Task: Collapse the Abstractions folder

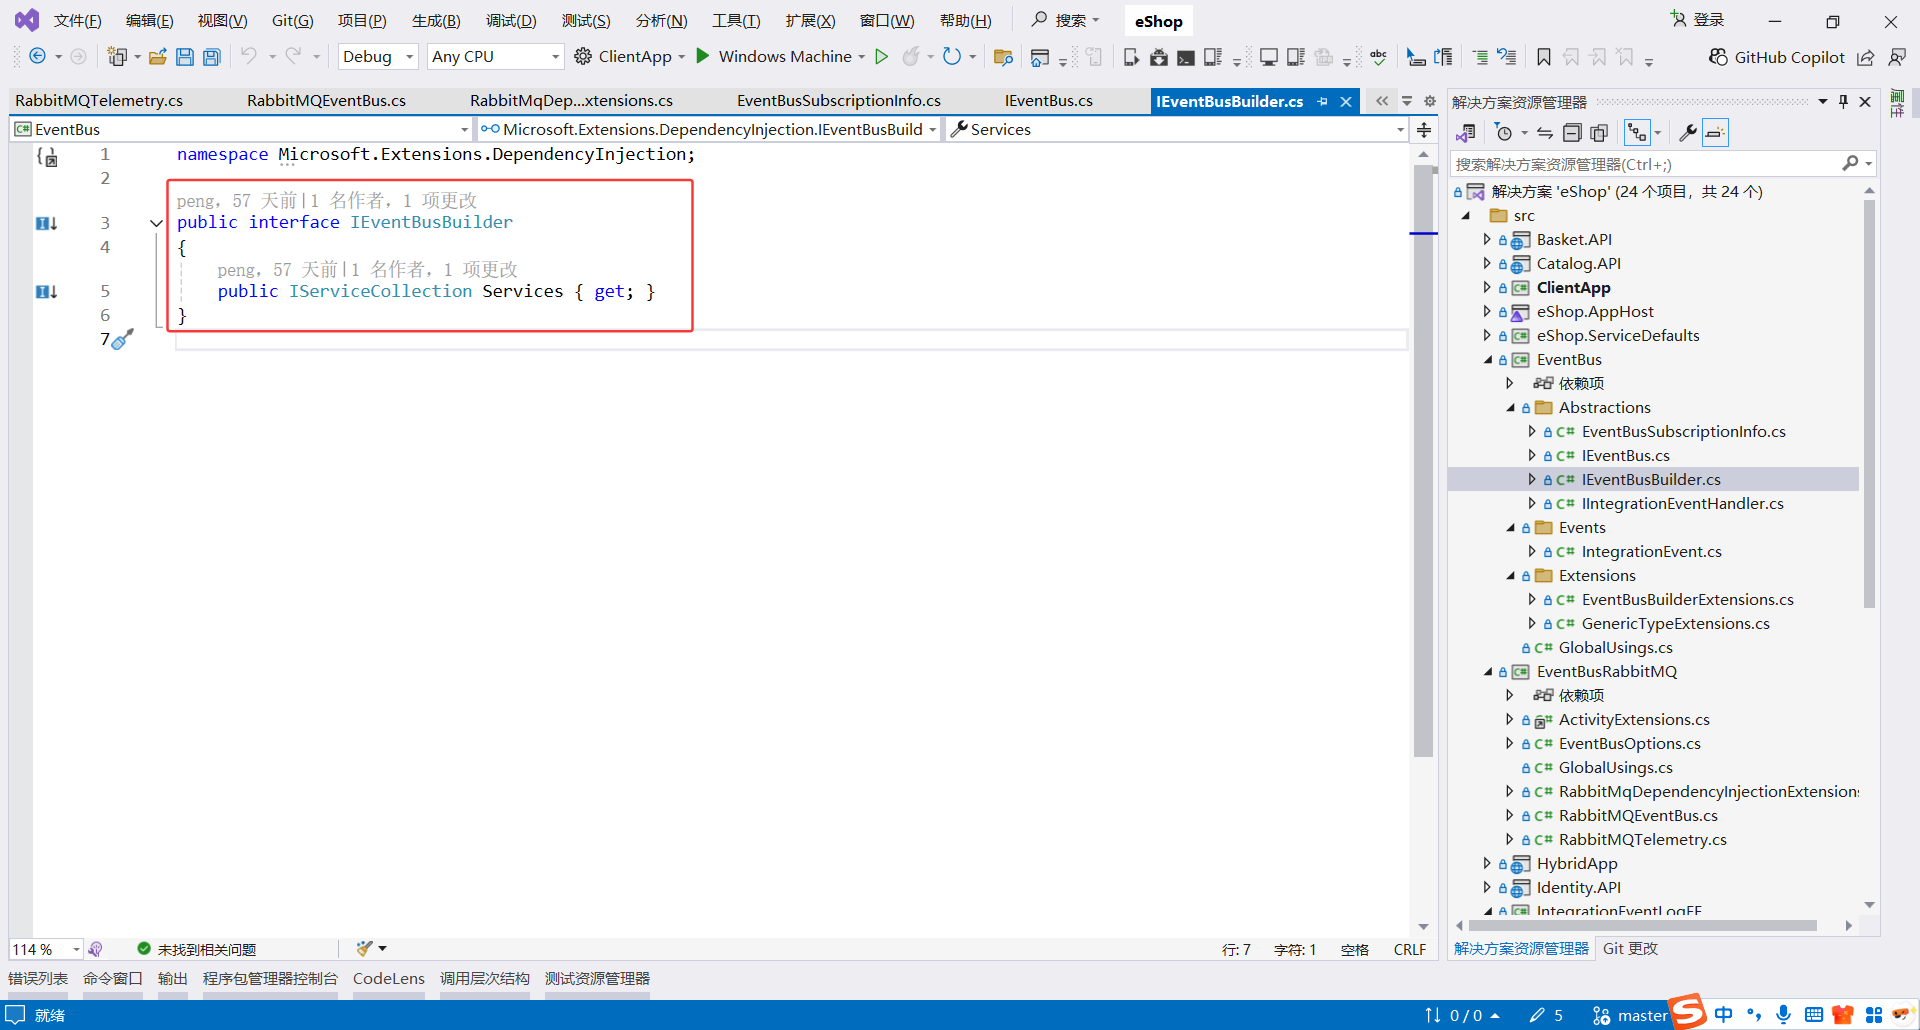Action: pos(1510,408)
